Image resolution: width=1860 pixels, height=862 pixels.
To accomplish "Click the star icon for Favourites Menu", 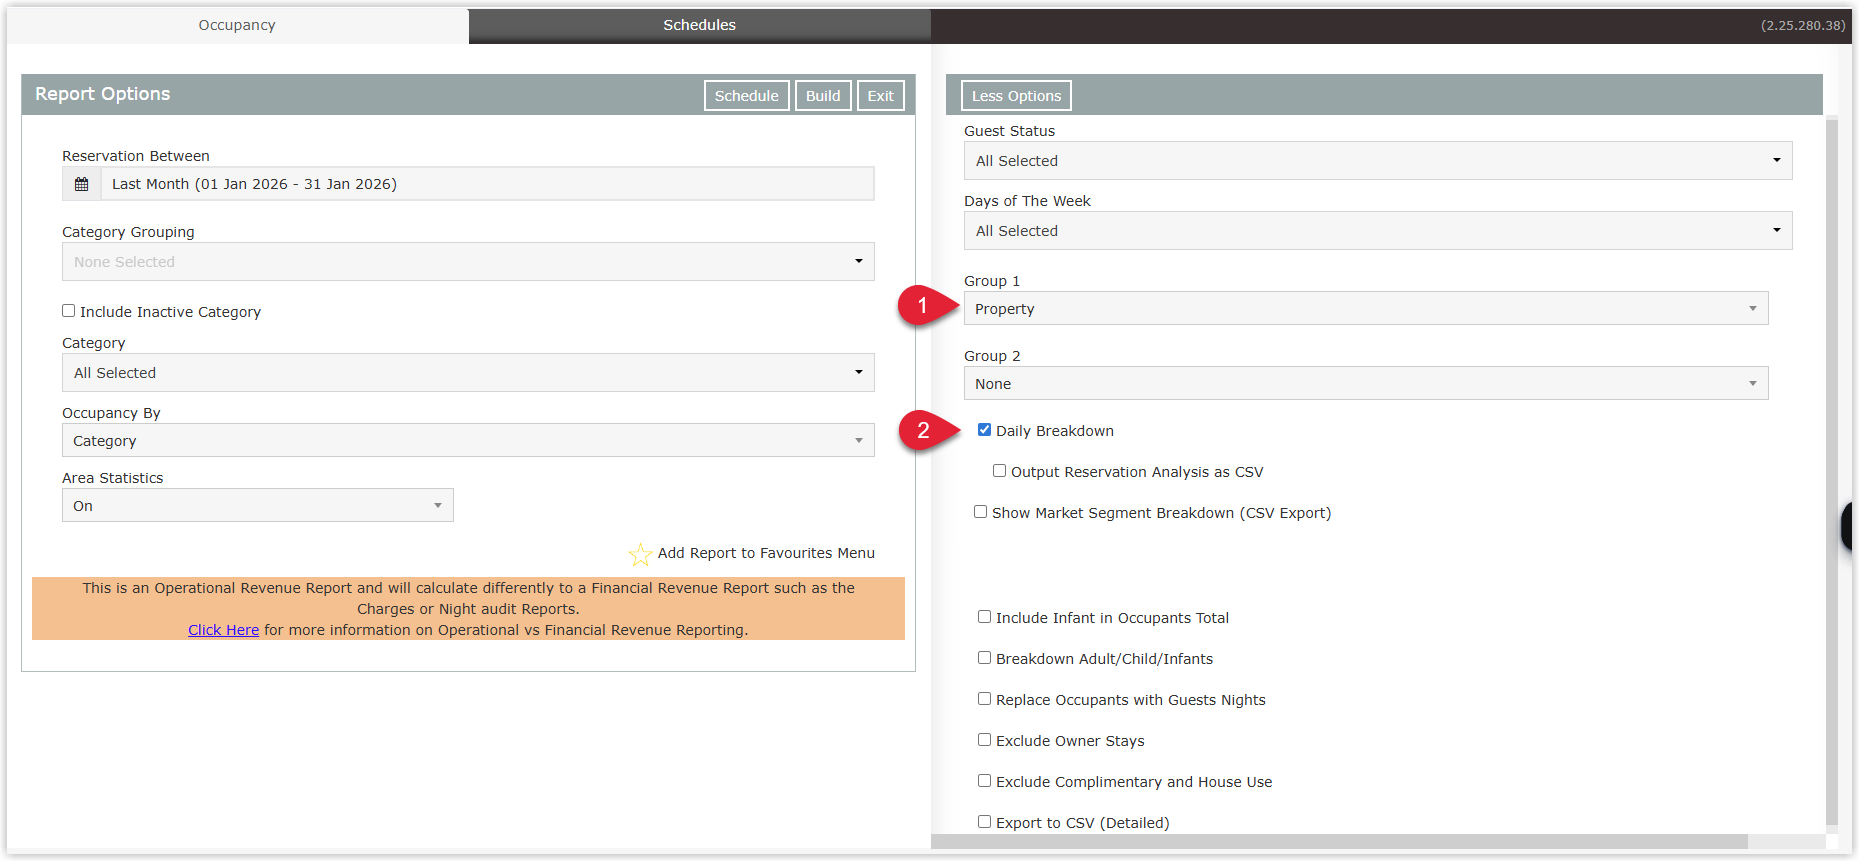I will click(640, 554).
